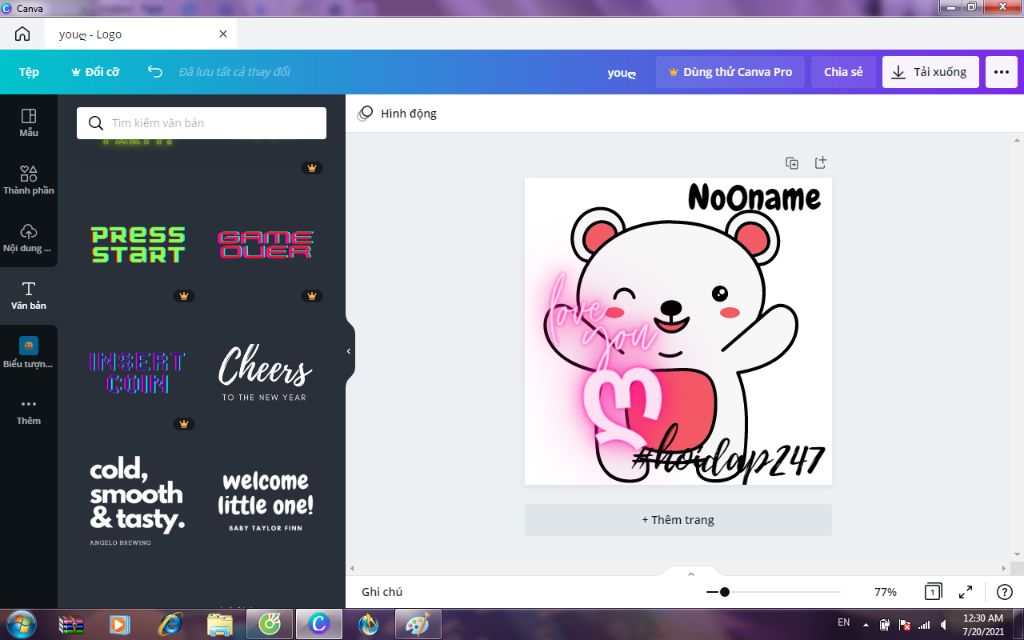Open the Biểu tượng panel

coord(29,353)
